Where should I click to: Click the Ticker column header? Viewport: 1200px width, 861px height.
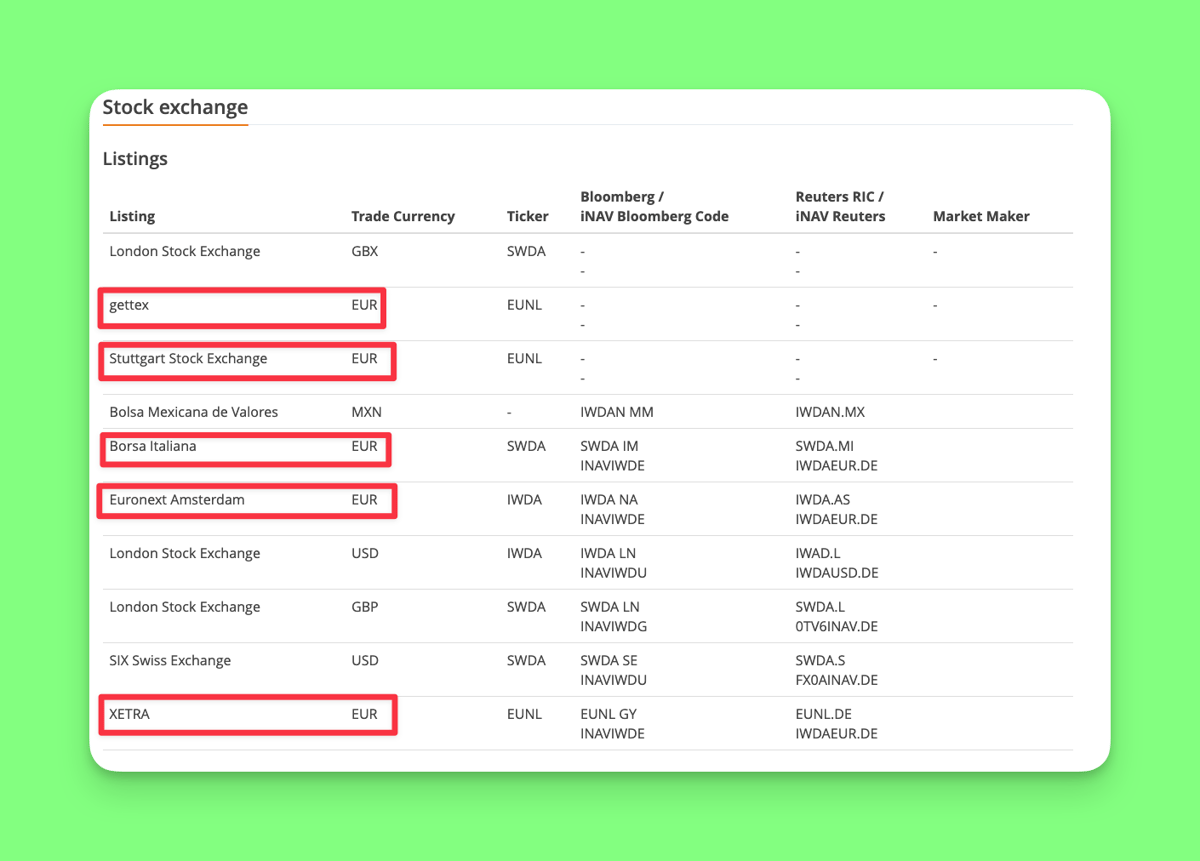tap(527, 216)
